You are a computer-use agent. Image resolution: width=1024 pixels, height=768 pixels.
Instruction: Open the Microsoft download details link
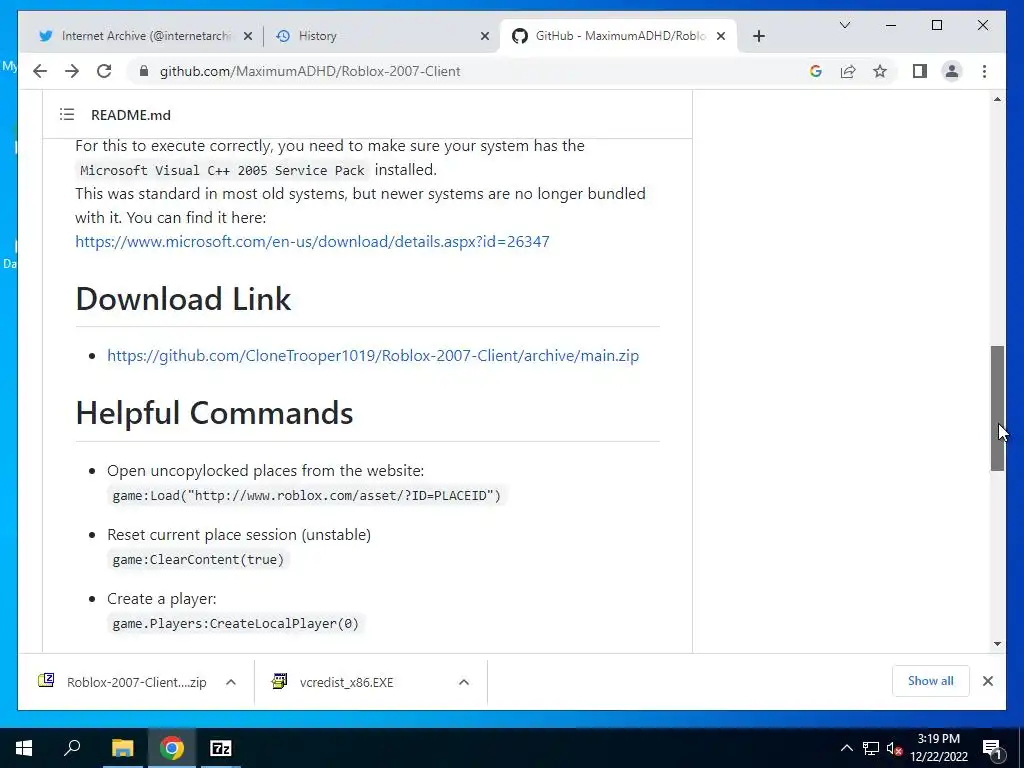tap(312, 242)
